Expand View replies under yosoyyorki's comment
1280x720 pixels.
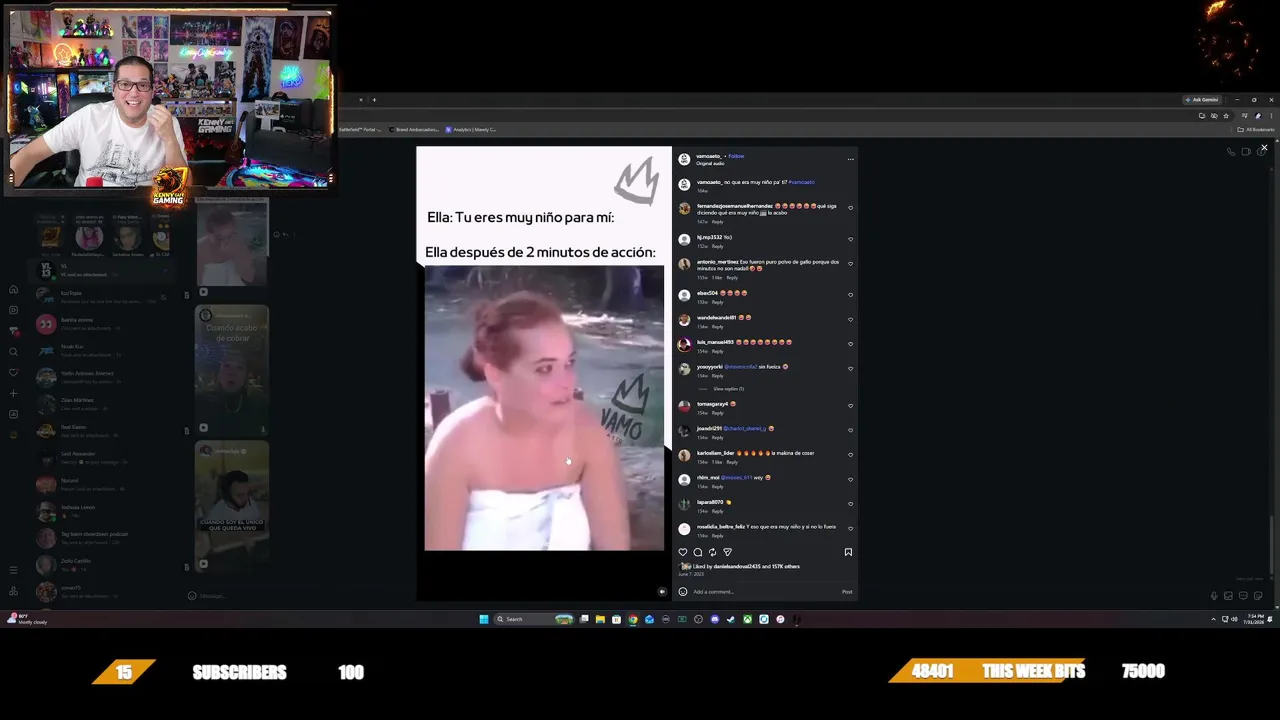(x=728, y=389)
